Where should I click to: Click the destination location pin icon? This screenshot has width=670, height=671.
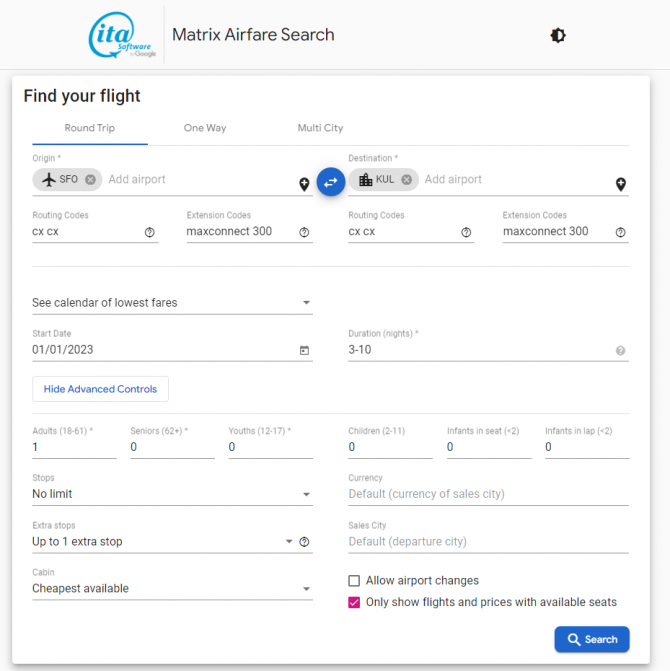click(620, 184)
